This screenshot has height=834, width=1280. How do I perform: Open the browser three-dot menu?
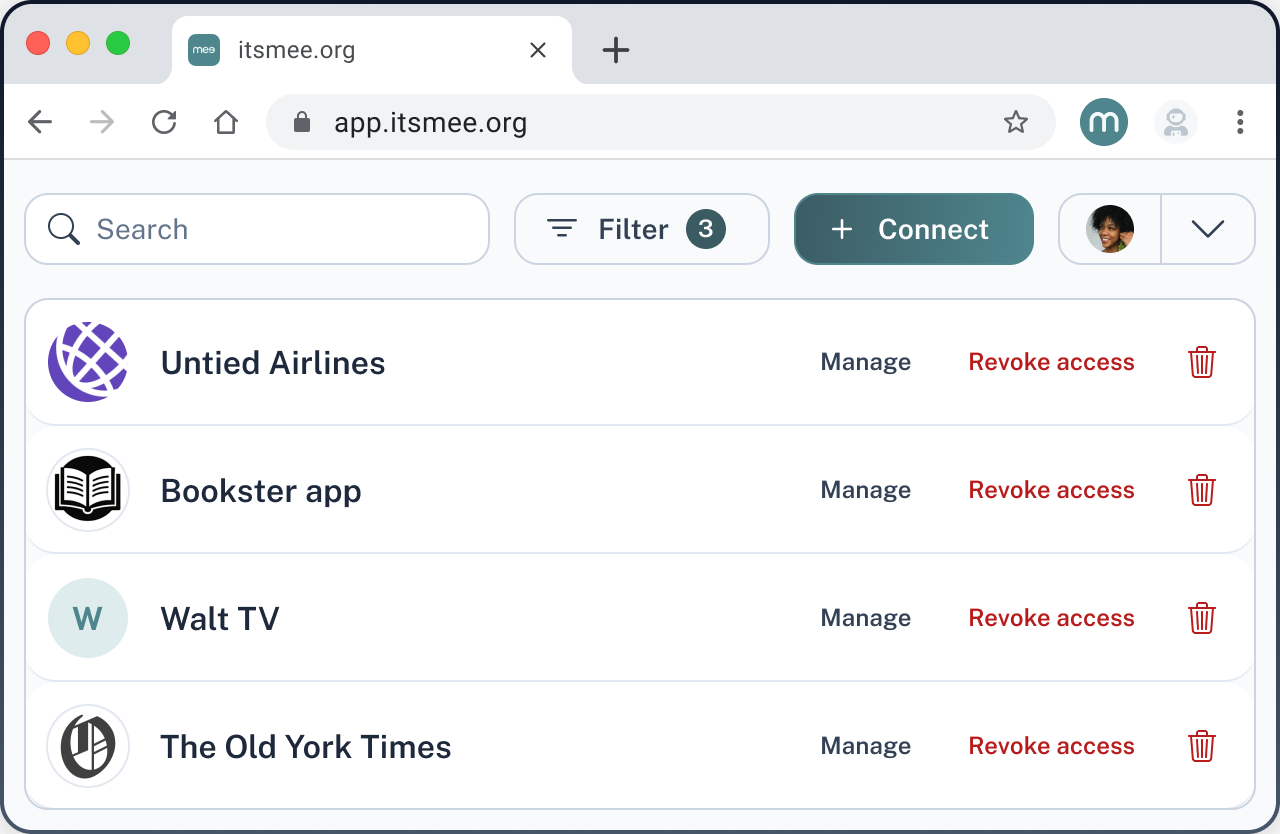(1239, 122)
